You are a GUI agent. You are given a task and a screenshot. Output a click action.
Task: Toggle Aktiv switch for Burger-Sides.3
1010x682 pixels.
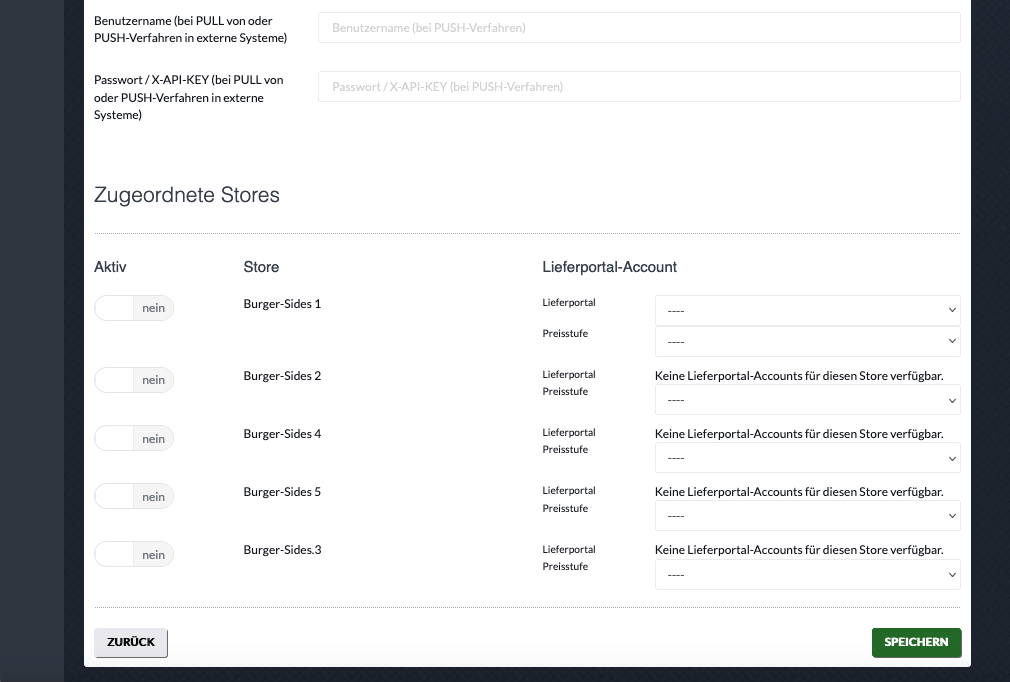point(134,554)
